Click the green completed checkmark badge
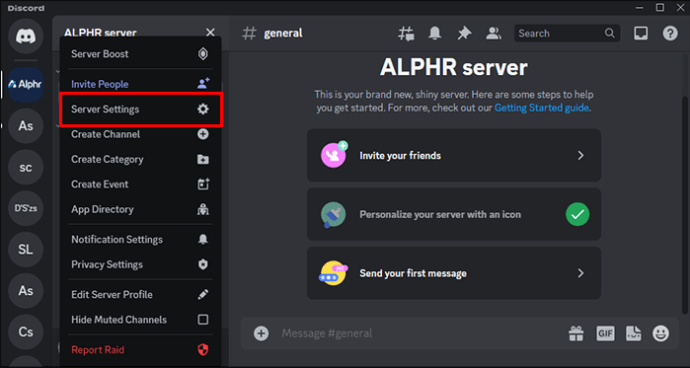Viewport: 690px width, 368px height. click(577, 214)
